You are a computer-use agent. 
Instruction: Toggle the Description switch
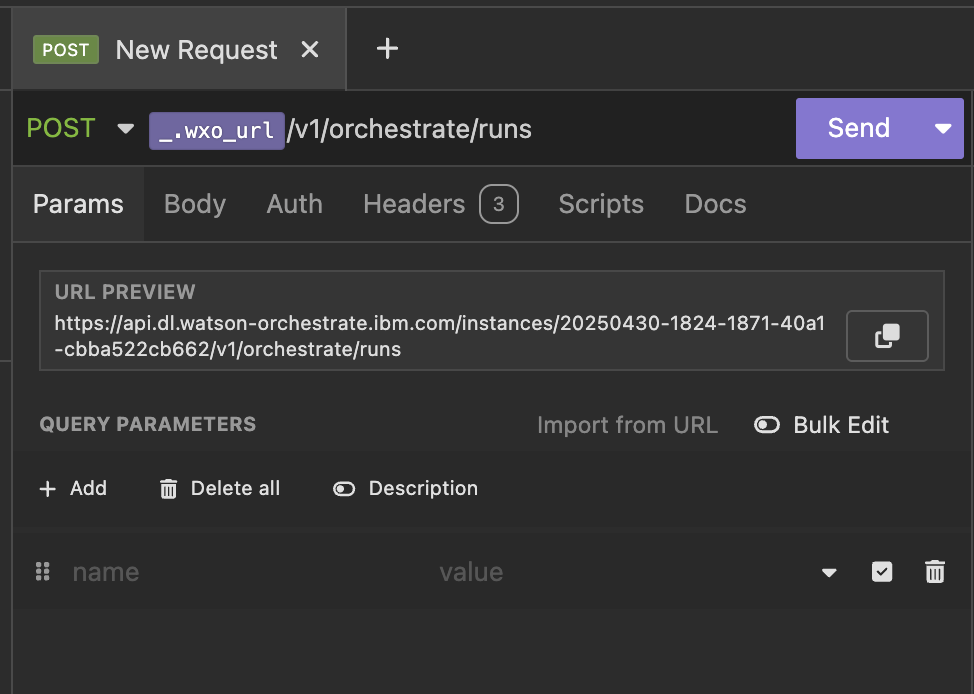pos(344,489)
